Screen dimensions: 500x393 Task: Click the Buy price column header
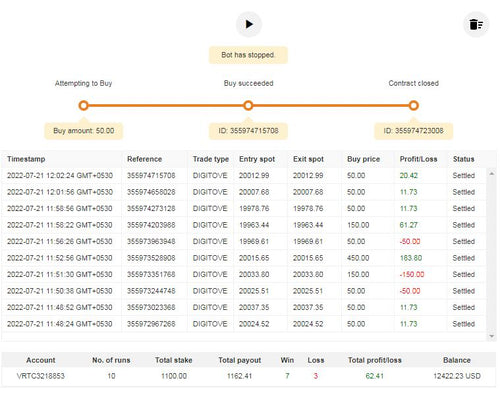363,159
